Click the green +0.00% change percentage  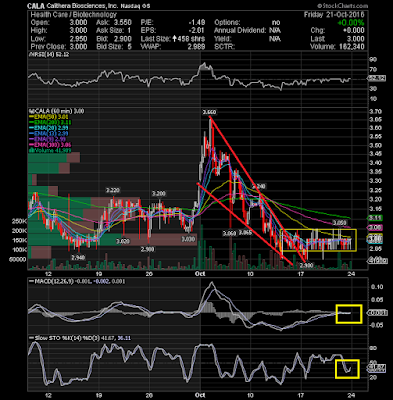click(351, 23)
